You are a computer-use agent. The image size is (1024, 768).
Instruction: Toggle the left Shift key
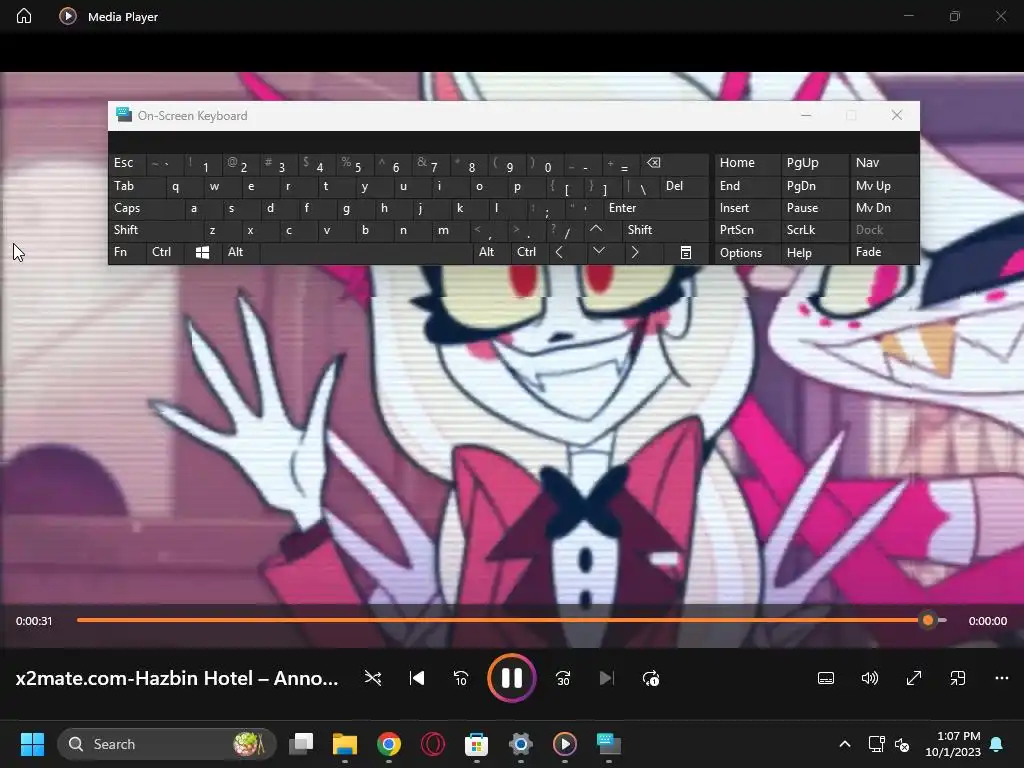point(155,230)
